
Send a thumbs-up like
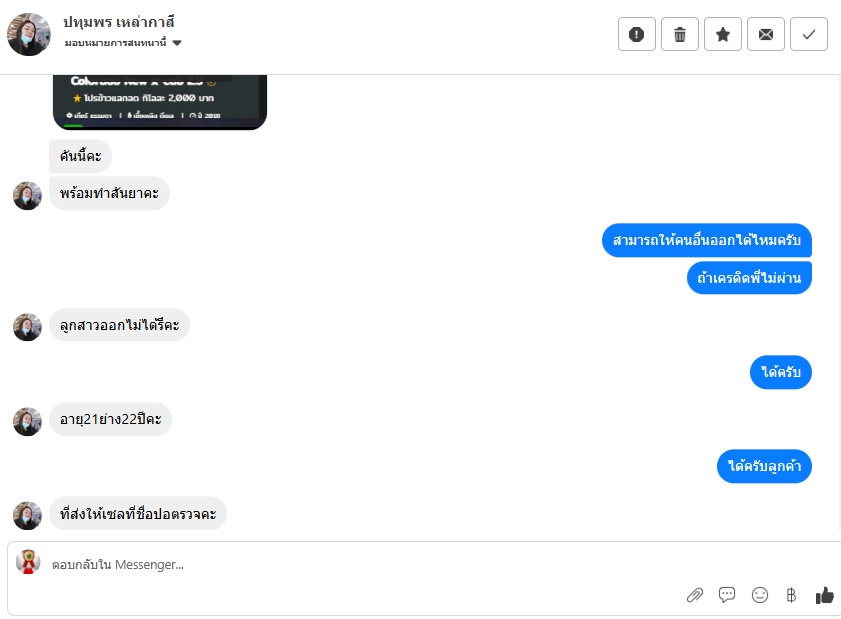click(824, 595)
